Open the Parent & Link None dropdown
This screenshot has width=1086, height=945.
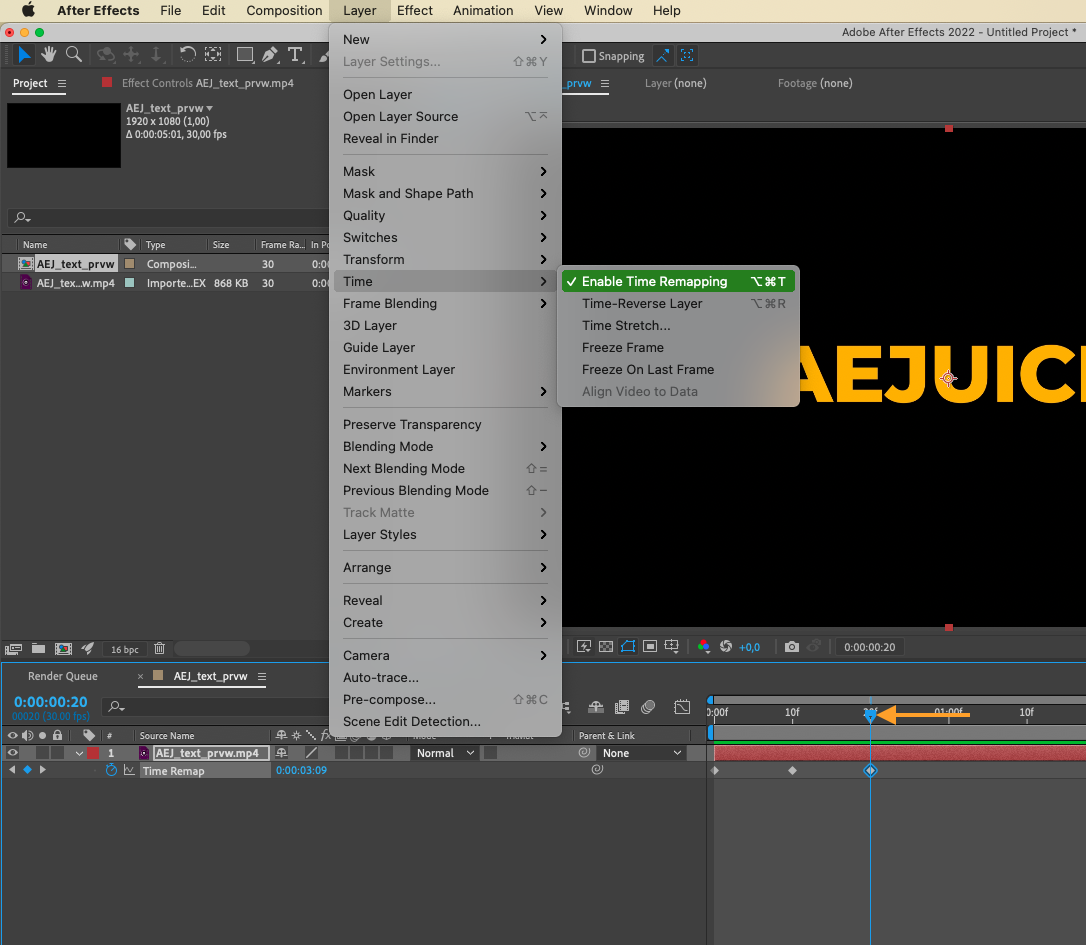pyautogui.click(x=642, y=753)
